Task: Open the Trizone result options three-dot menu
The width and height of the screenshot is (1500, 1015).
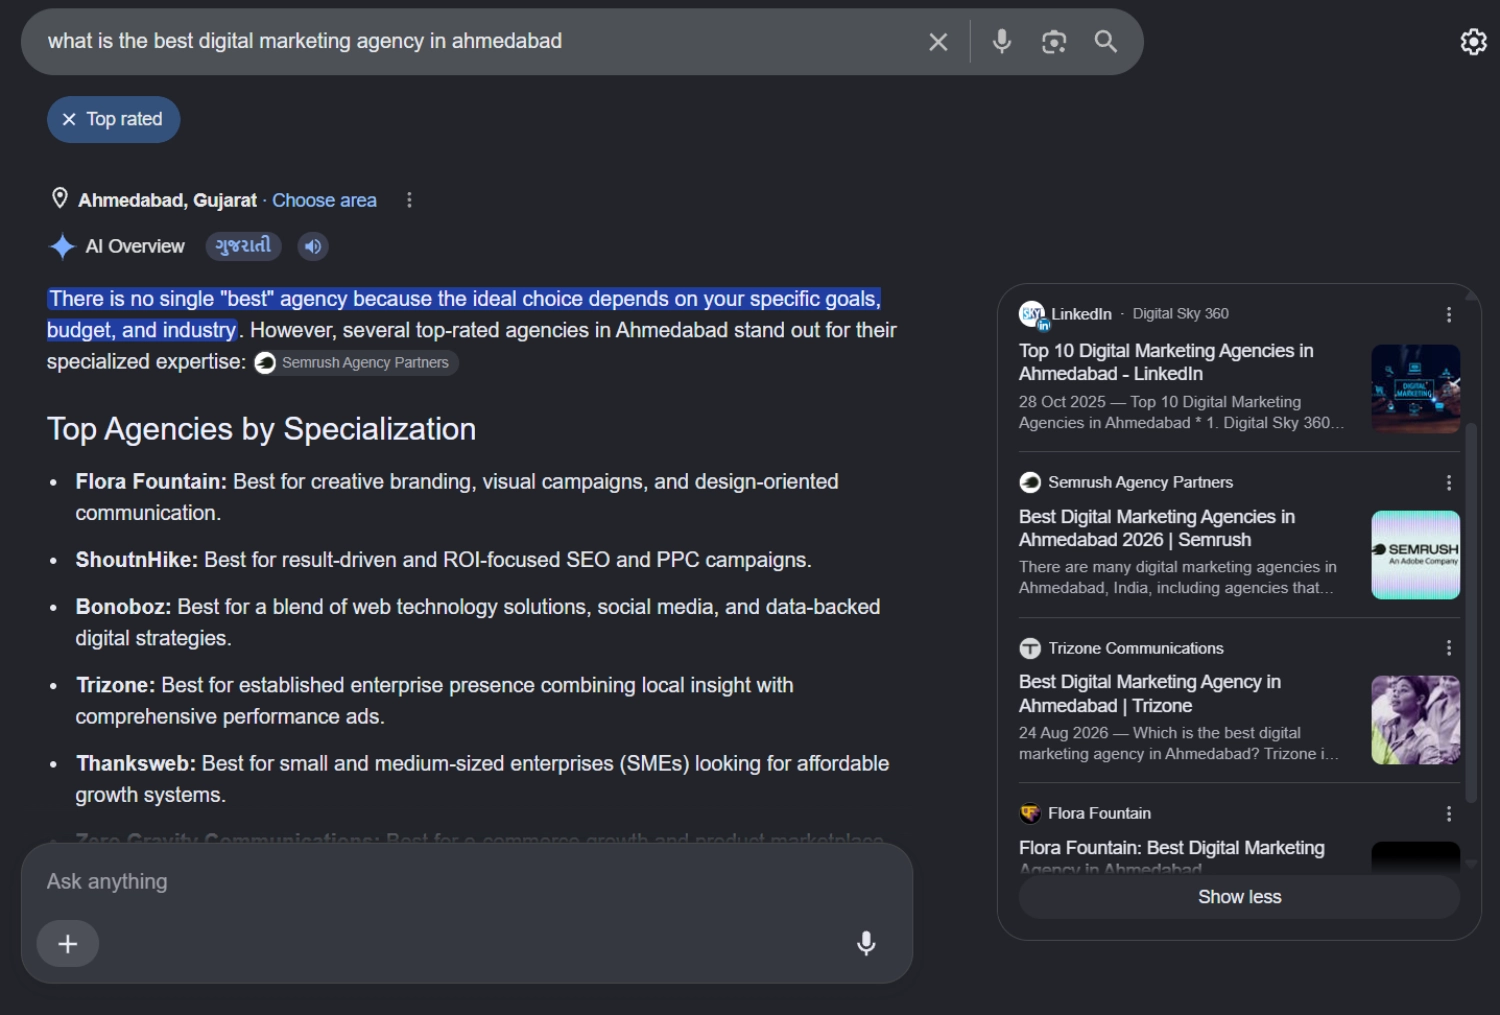Action: 1448,648
